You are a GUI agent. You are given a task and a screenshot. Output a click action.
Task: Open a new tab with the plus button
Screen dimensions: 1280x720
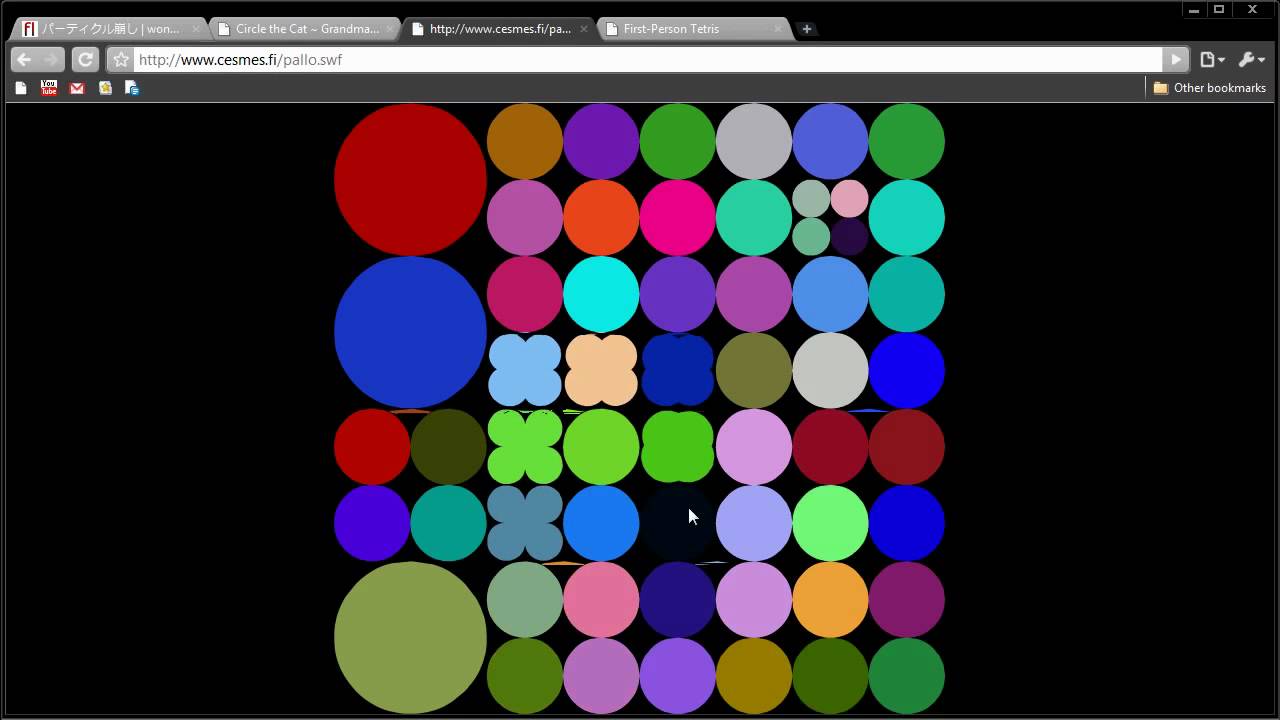(807, 29)
